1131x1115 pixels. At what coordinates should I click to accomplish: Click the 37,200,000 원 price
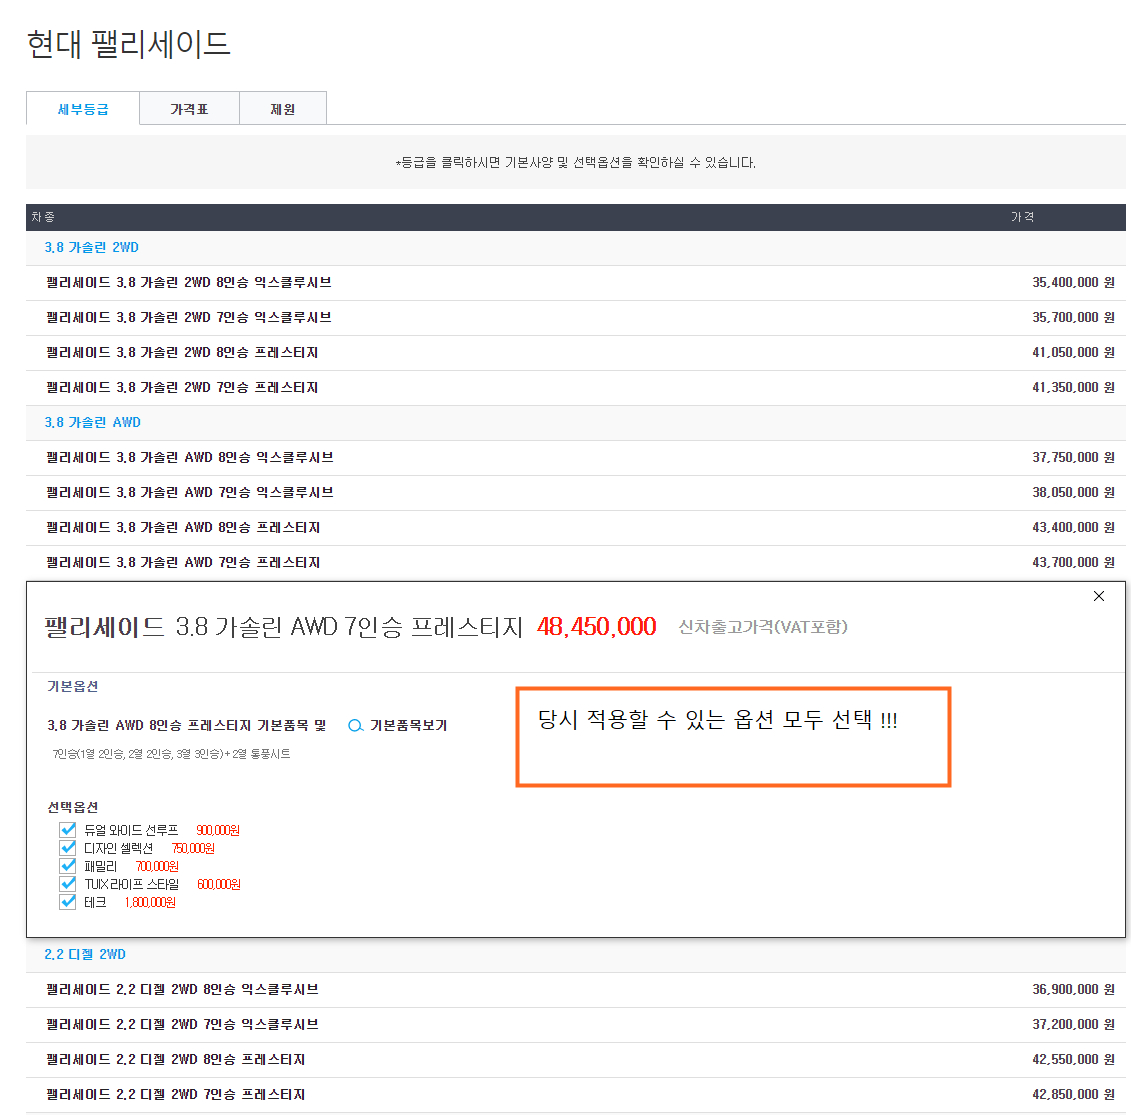pos(1073,1025)
